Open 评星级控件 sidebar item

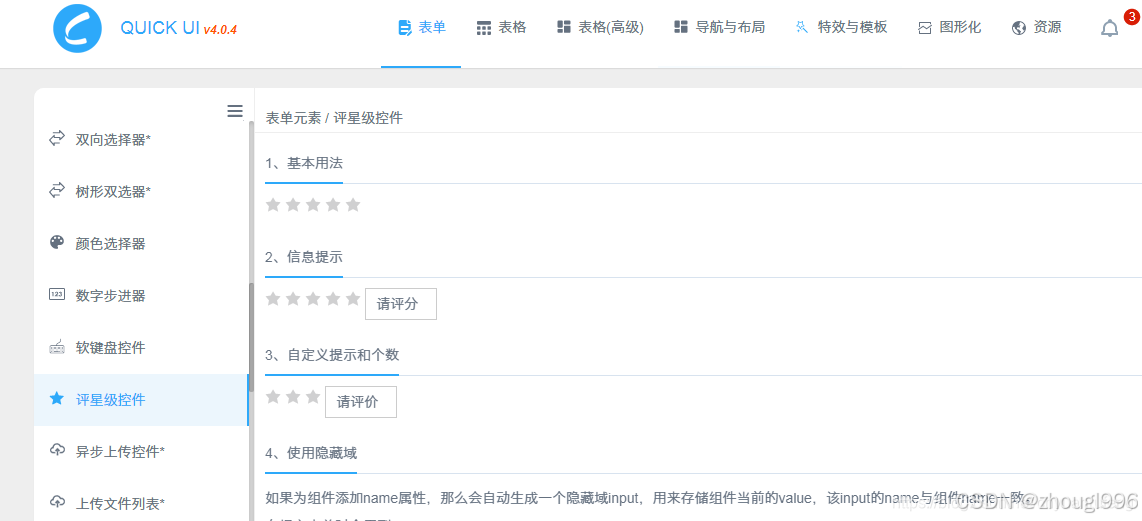[141, 400]
